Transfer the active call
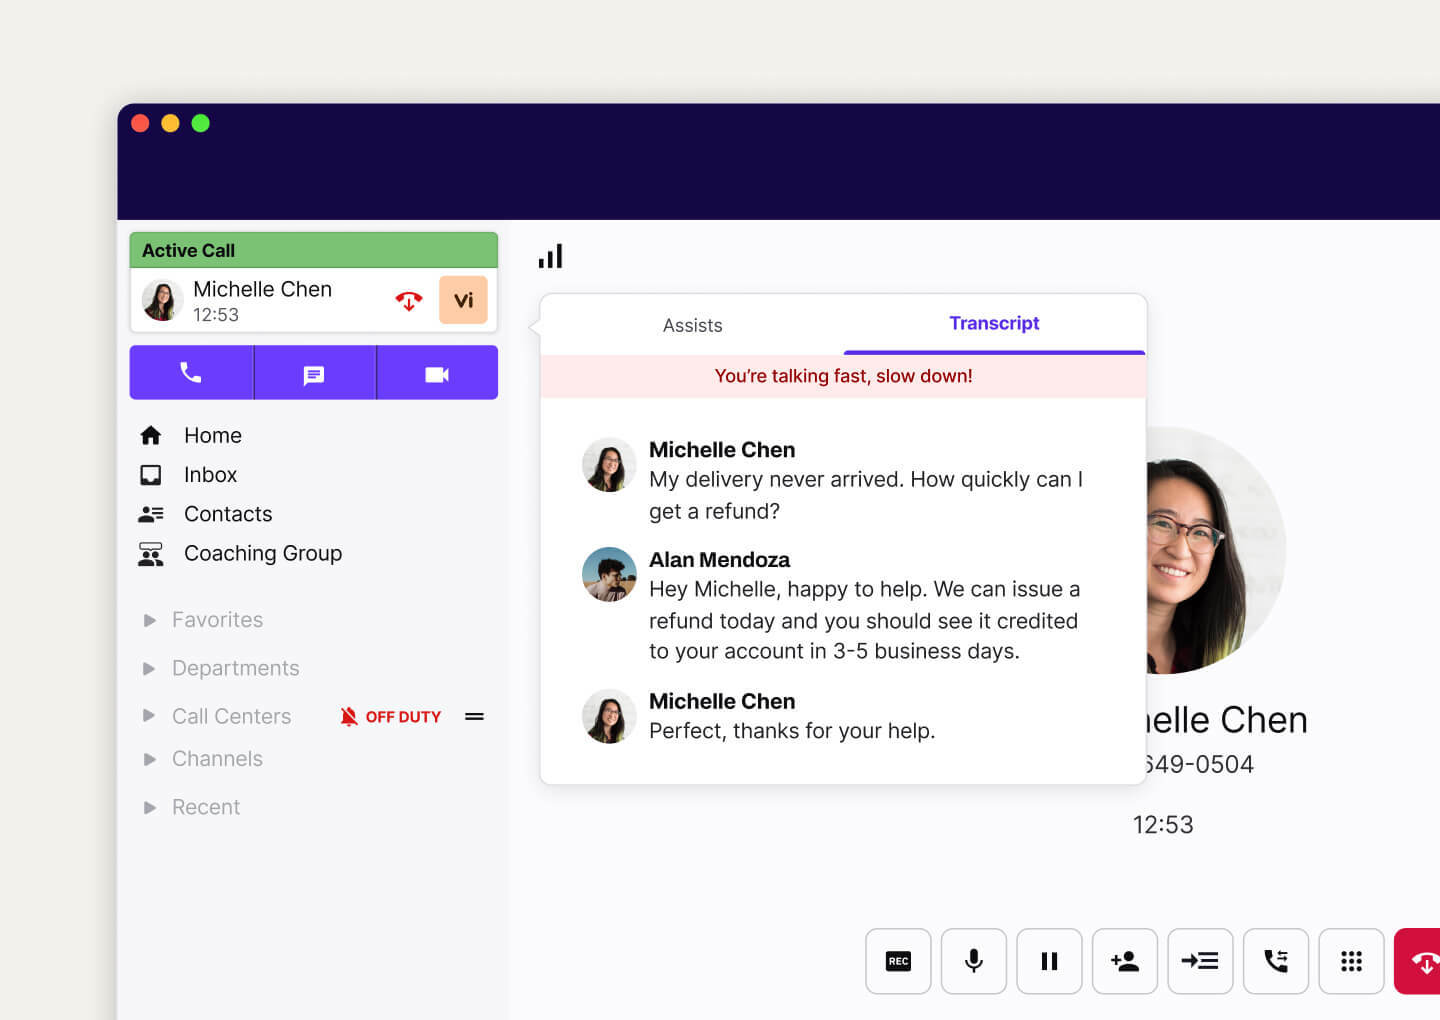 pyautogui.click(x=1276, y=961)
